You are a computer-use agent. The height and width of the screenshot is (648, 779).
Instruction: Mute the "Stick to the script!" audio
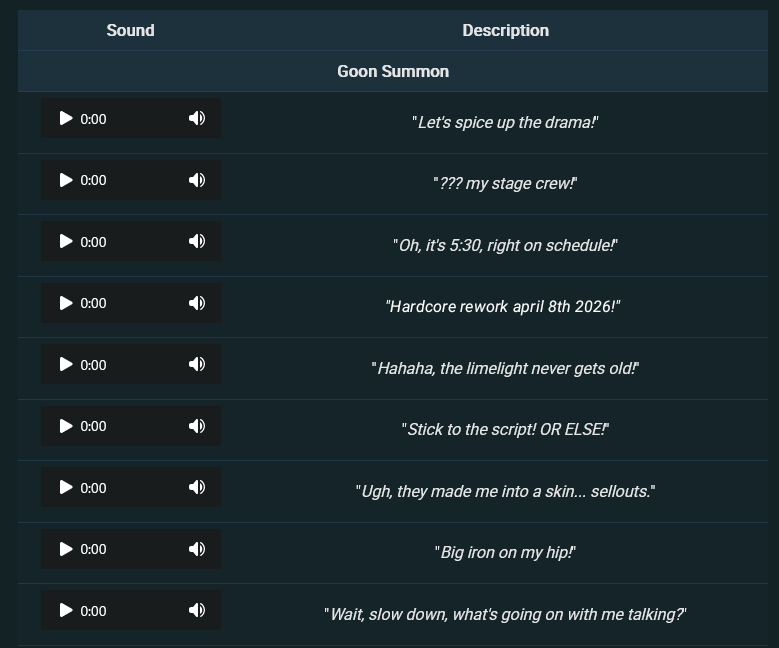pos(197,426)
